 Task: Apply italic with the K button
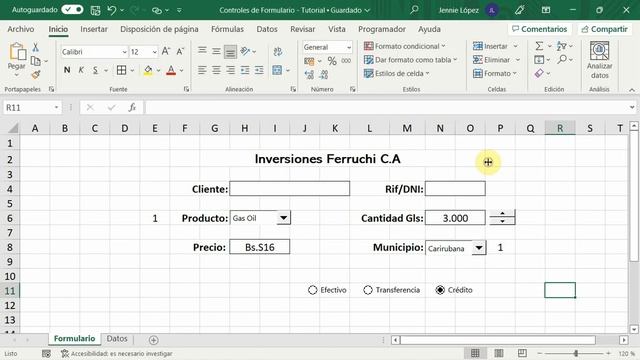point(81,70)
